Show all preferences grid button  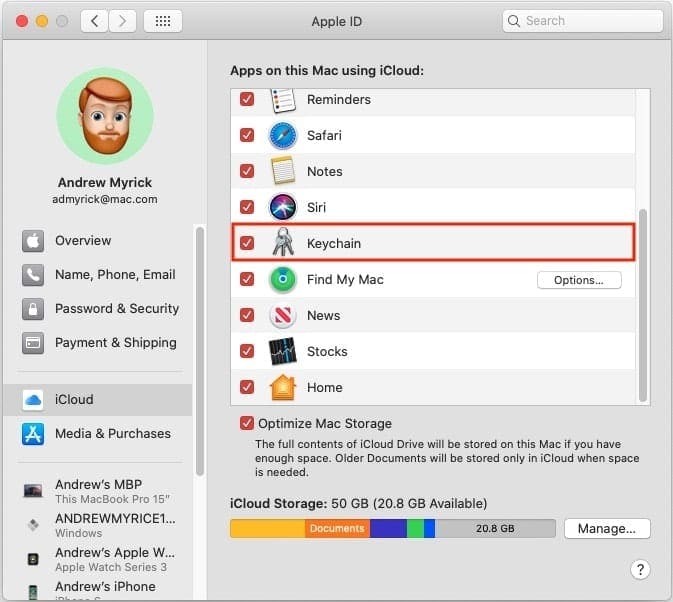tap(163, 20)
